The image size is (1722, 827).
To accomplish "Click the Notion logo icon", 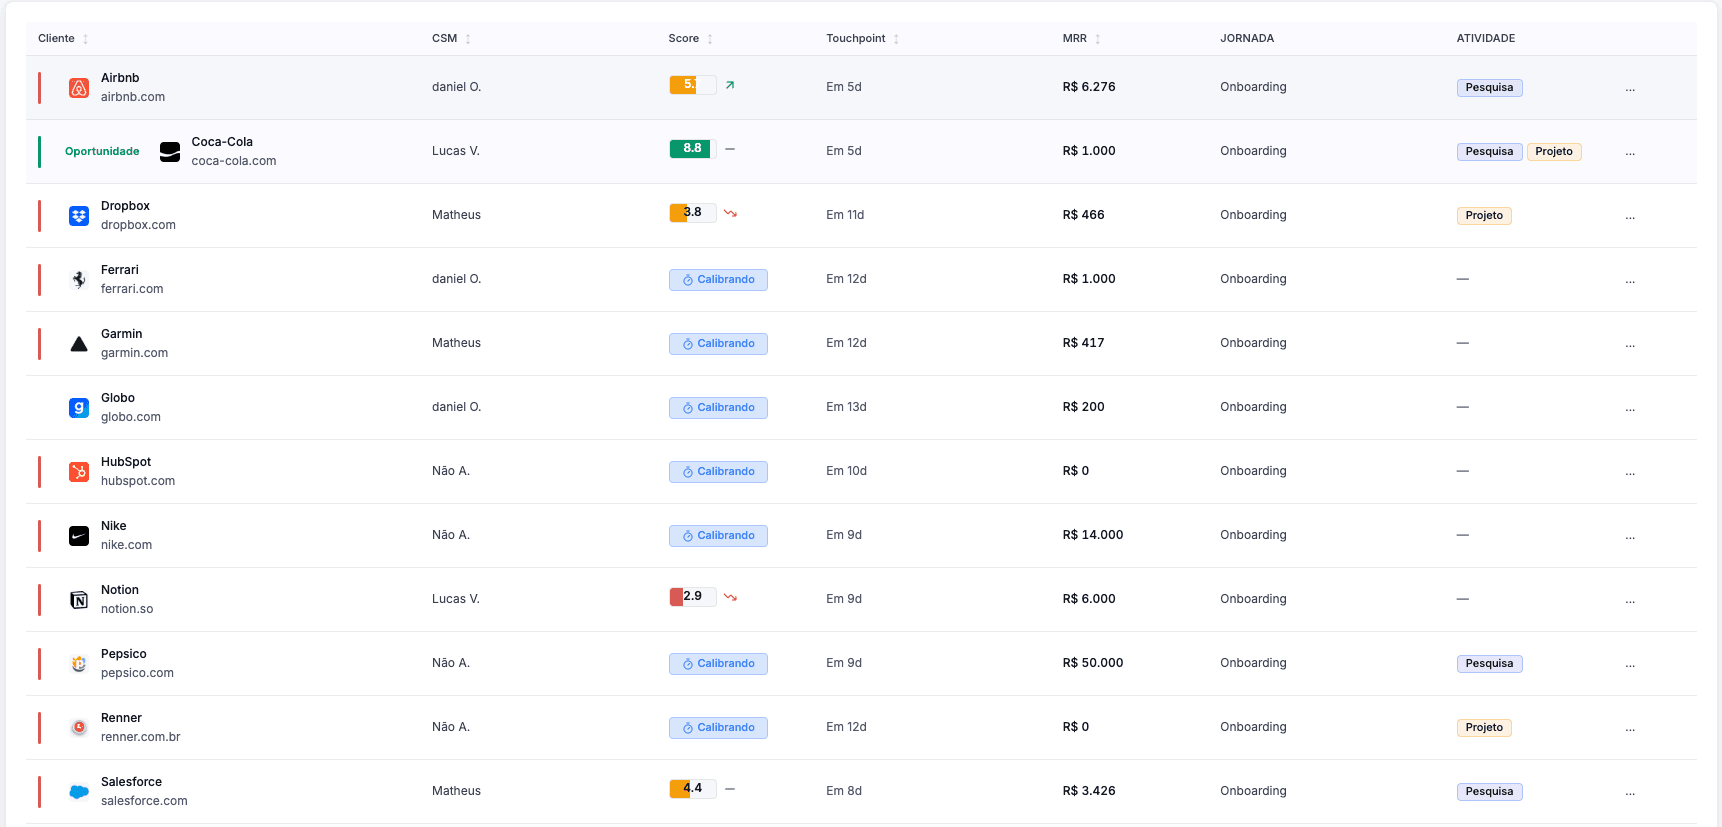I will [79, 600].
